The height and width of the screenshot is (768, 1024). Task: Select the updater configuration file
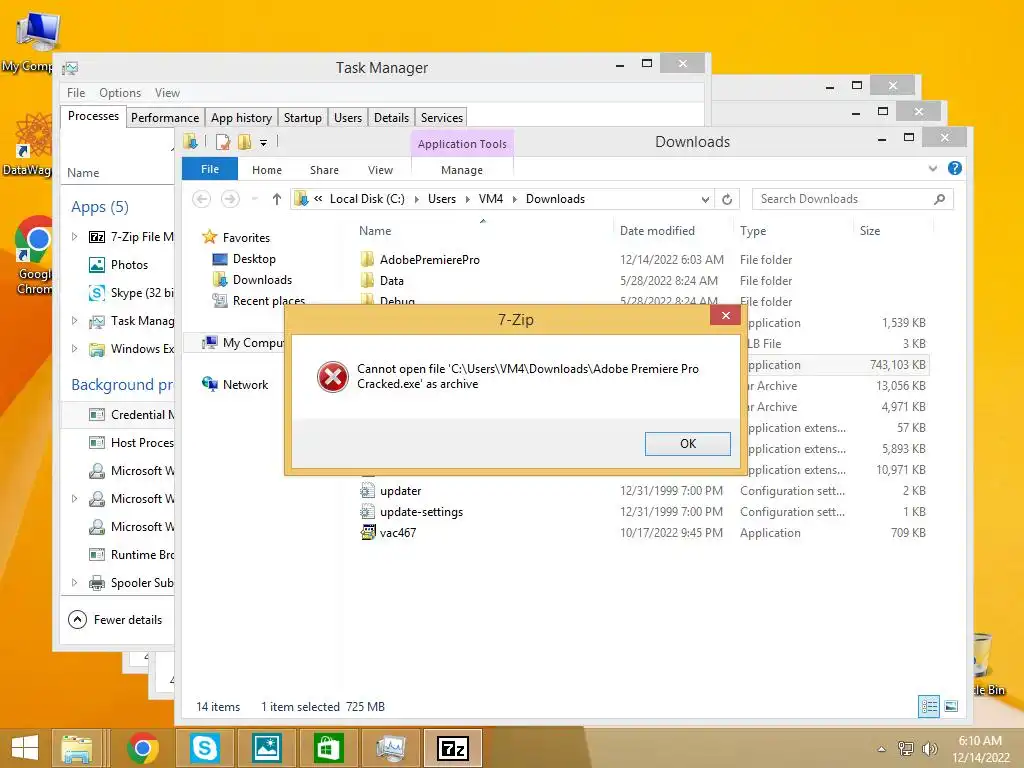400,490
